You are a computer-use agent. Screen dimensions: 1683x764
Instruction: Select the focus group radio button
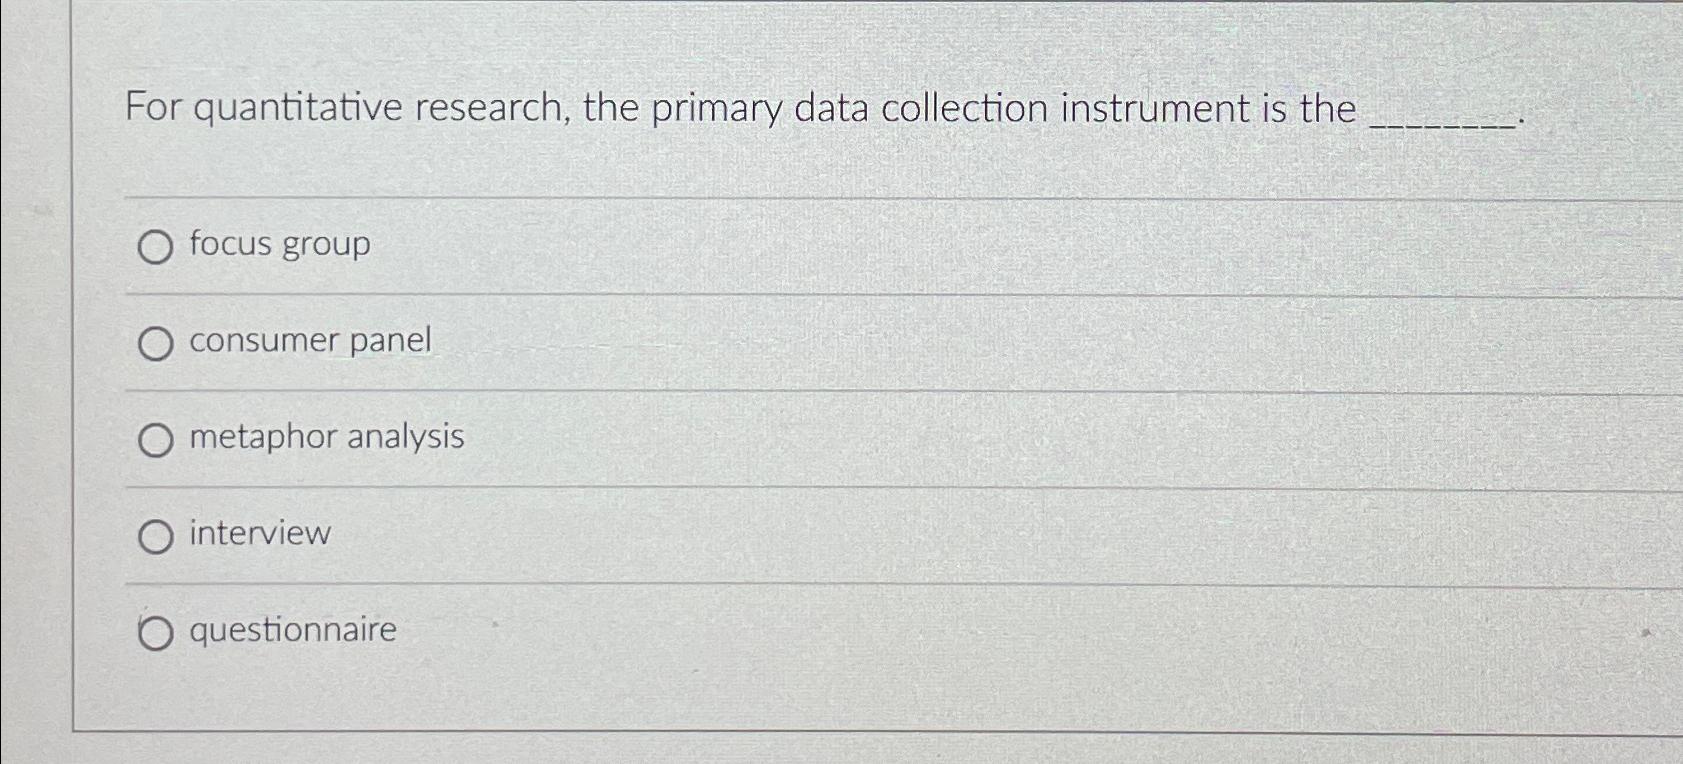click(x=156, y=245)
